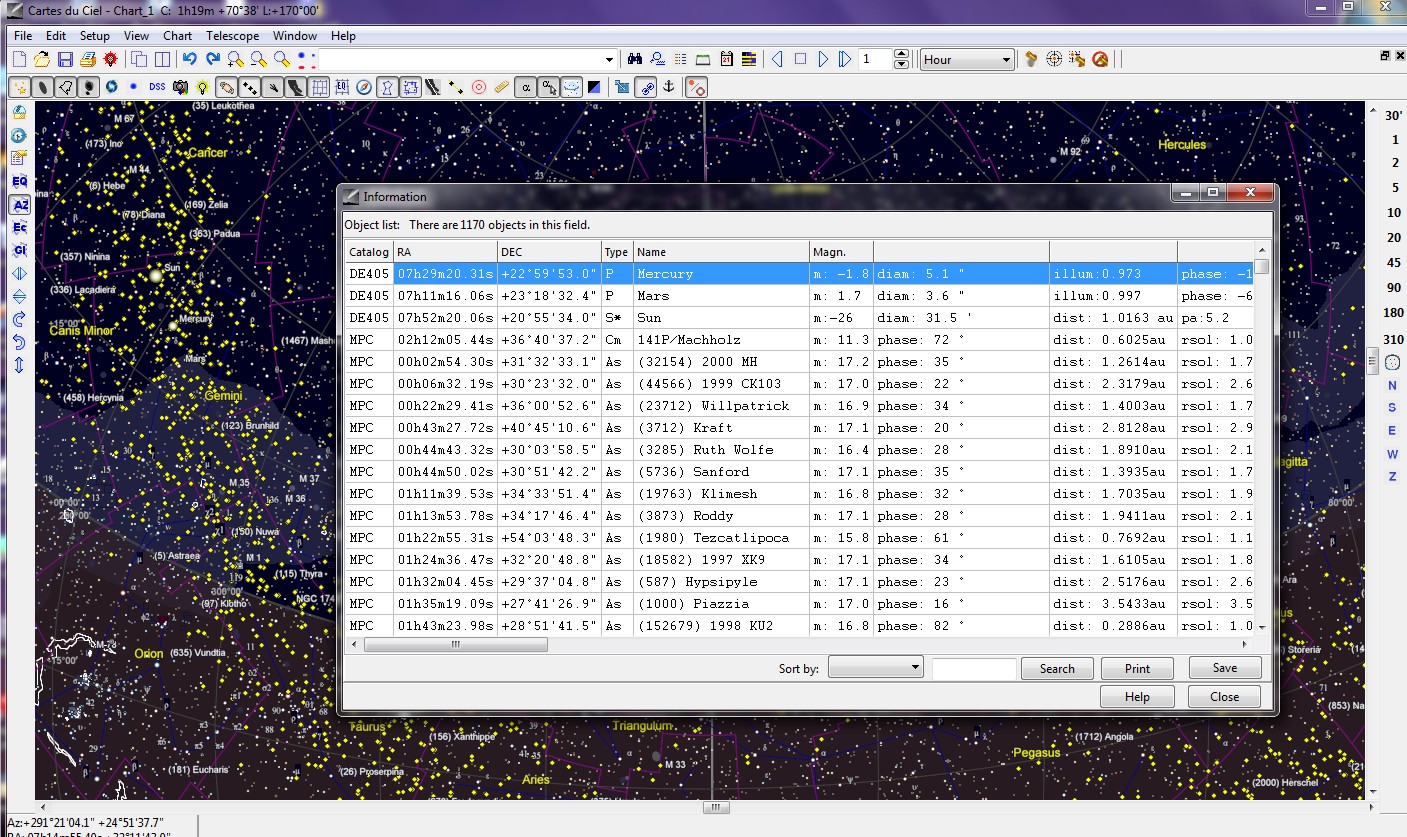Click the Name column header
This screenshot has width=1407, height=837.
click(x=721, y=252)
